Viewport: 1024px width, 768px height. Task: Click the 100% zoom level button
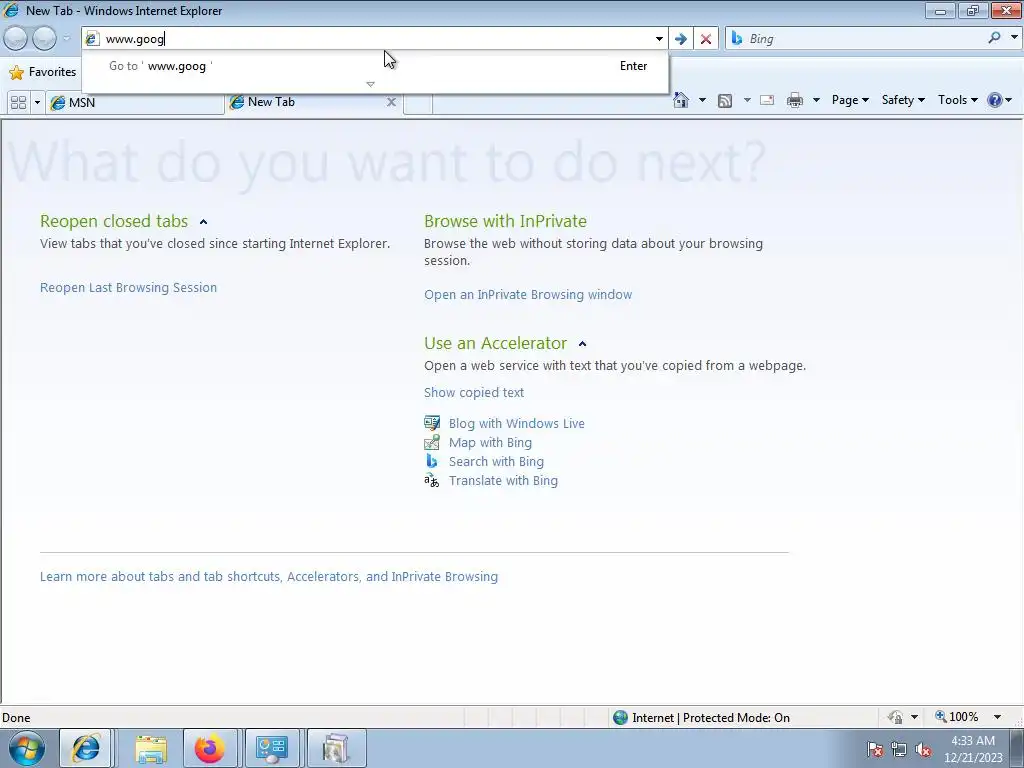pyautogui.click(x=957, y=717)
